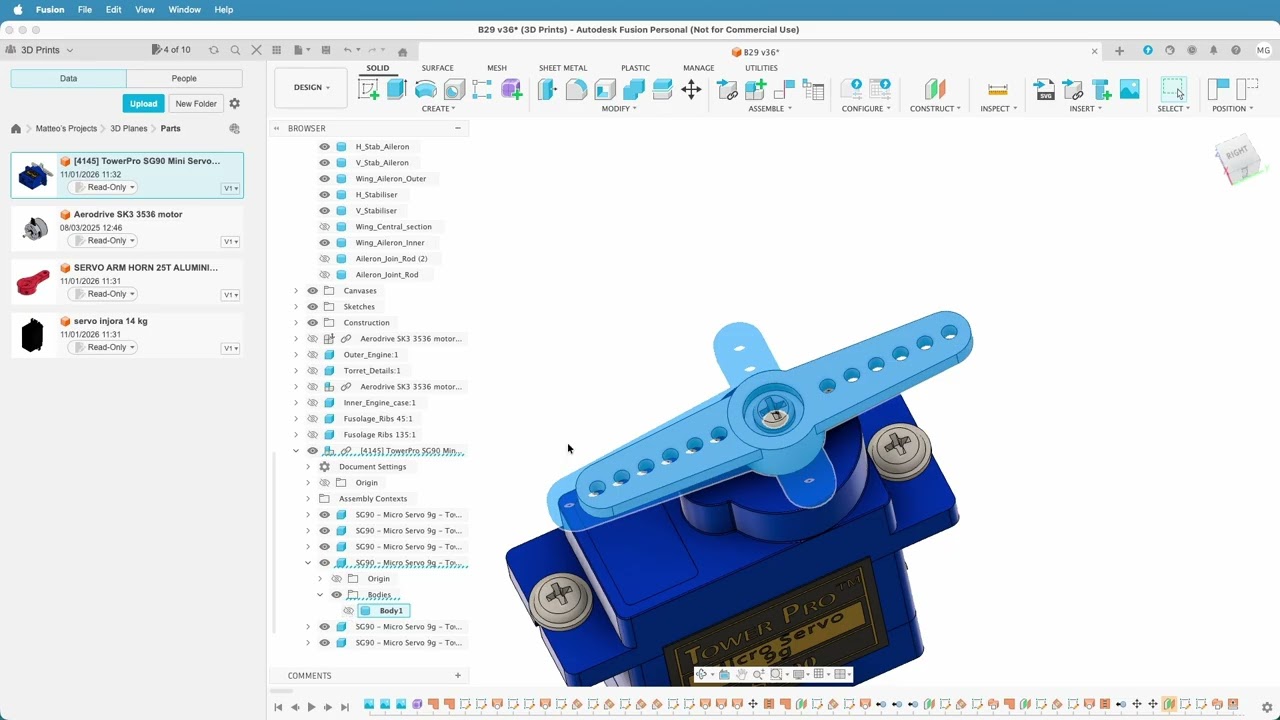Click the show data panel grid icon
This screenshot has width=1280, height=720.
coord(277,50)
